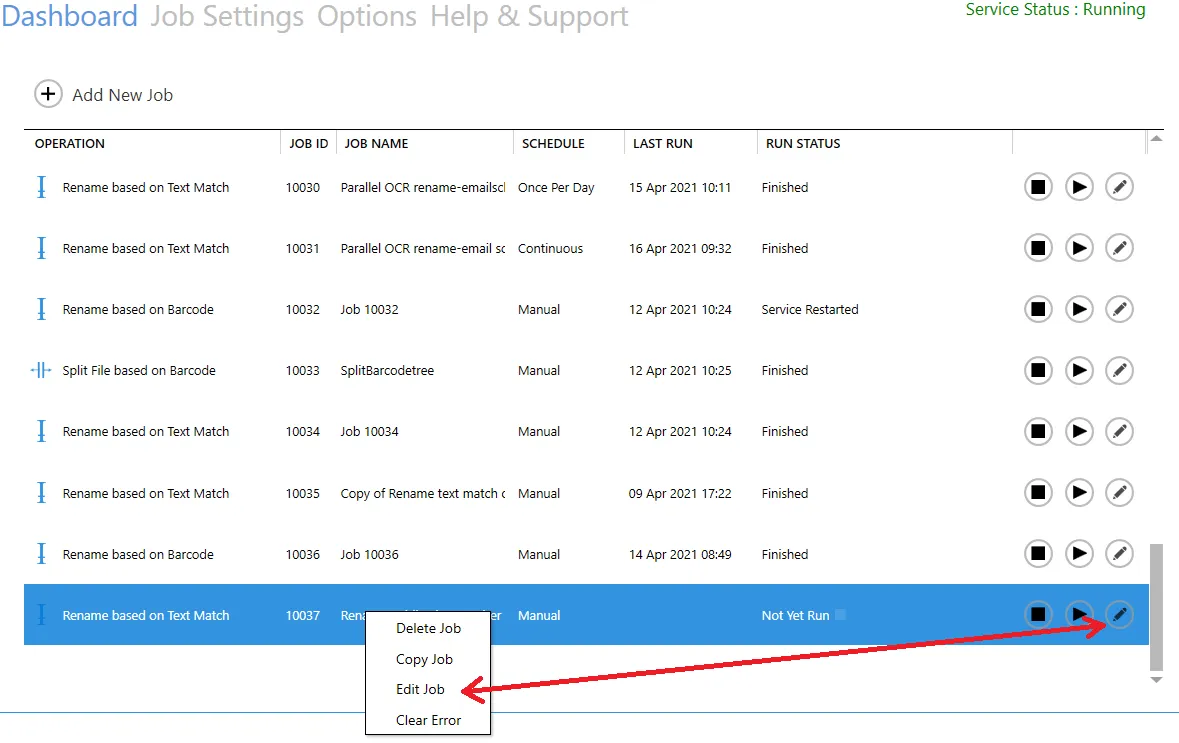Image resolution: width=1179 pixels, height=743 pixels.
Task: Edit job 10032 with the pencil icon
Action: 1120,310
